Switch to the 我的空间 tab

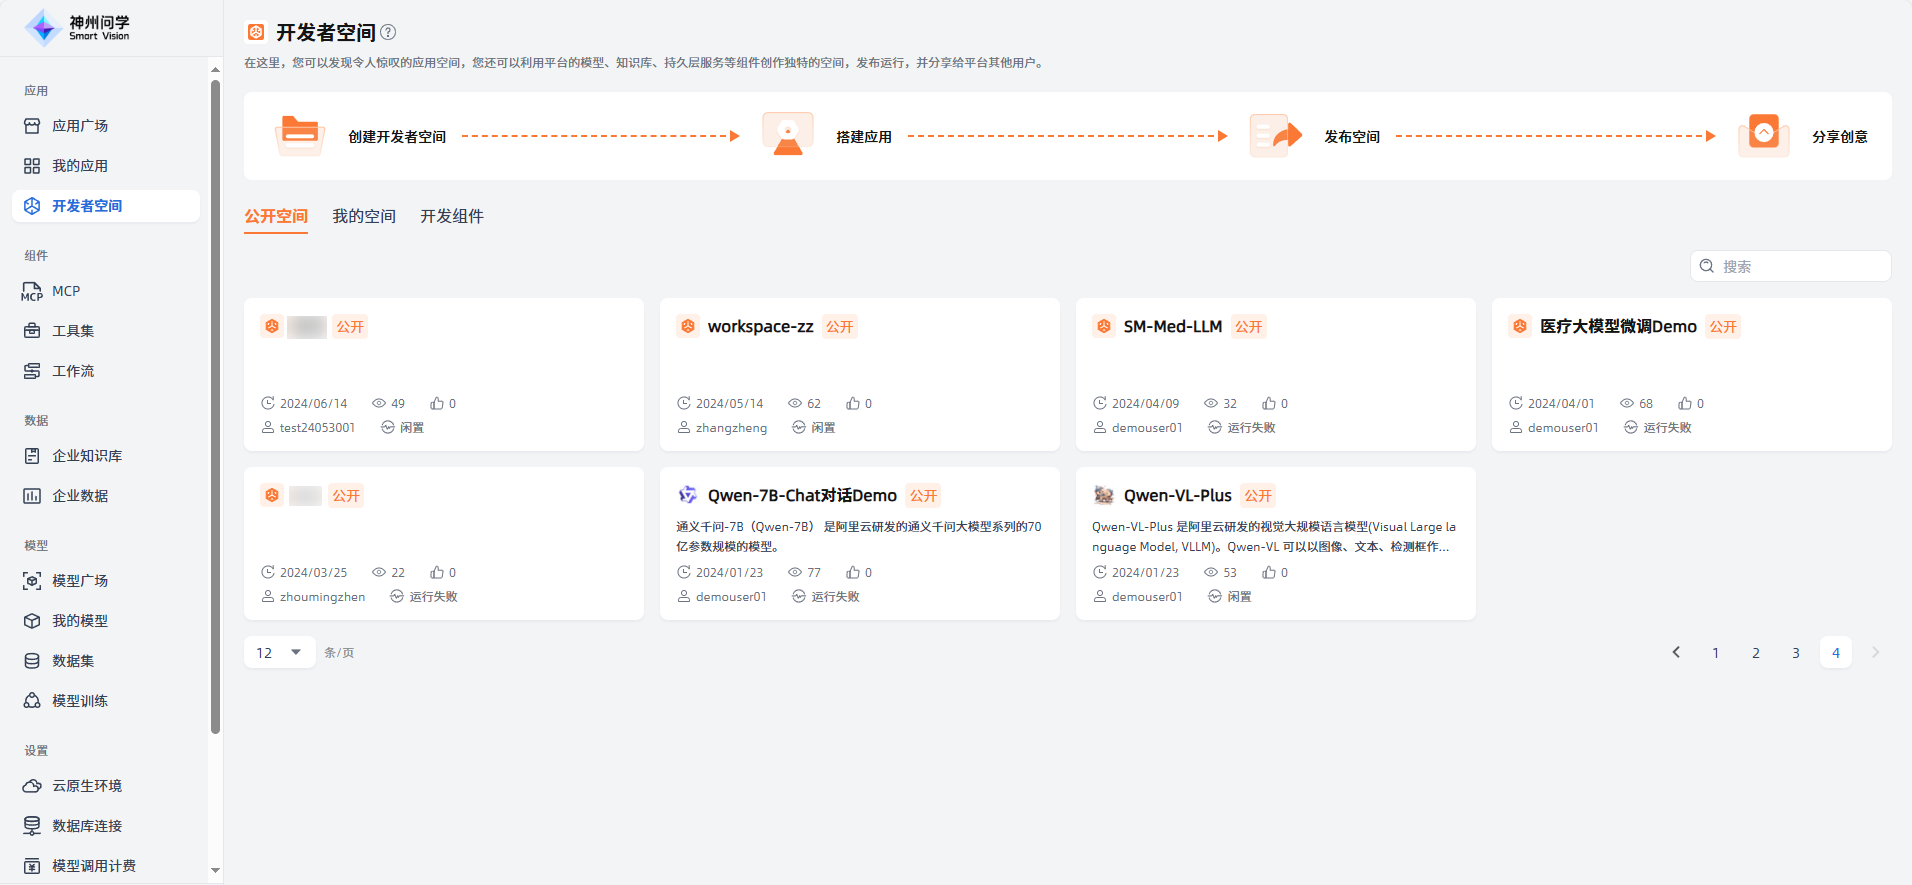pyautogui.click(x=364, y=216)
